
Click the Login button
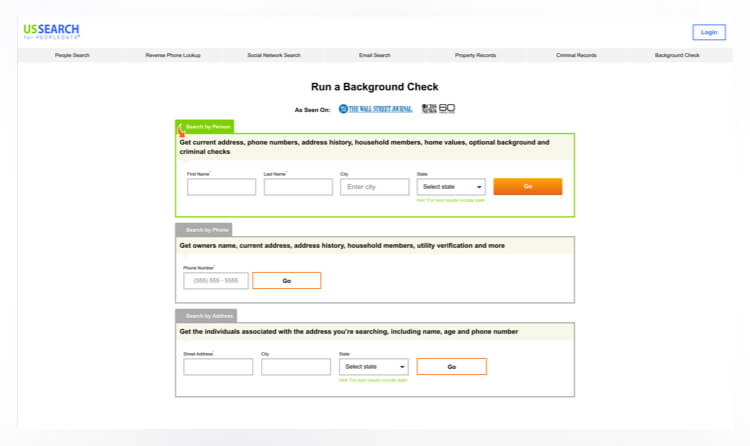coord(709,32)
